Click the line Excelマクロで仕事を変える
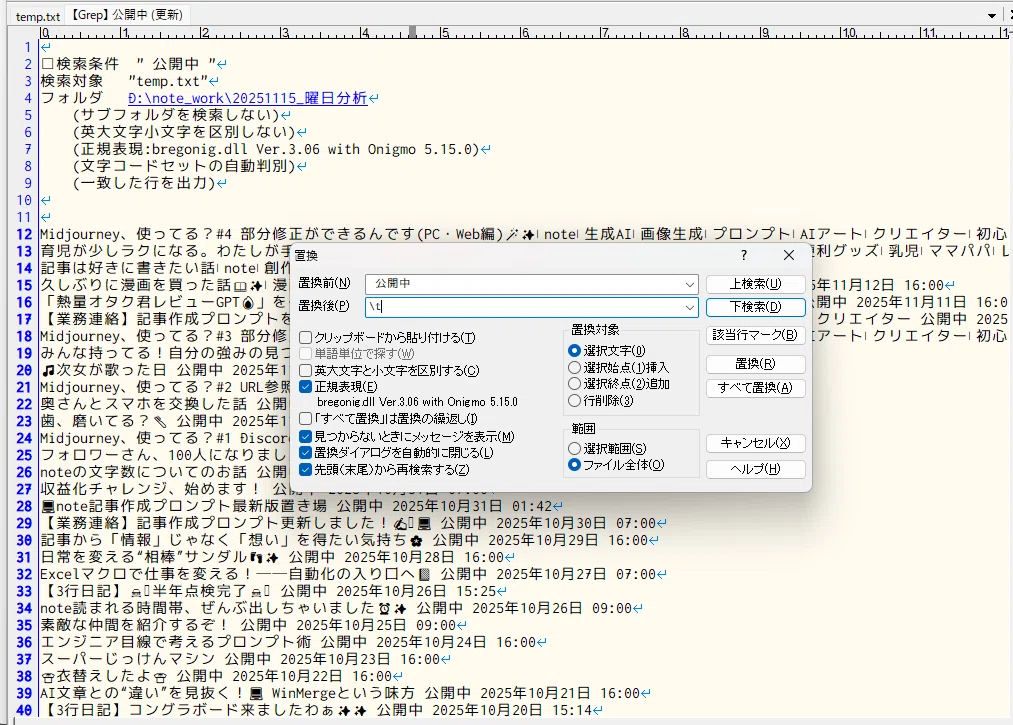This screenshot has width=1013, height=725. coord(353,574)
